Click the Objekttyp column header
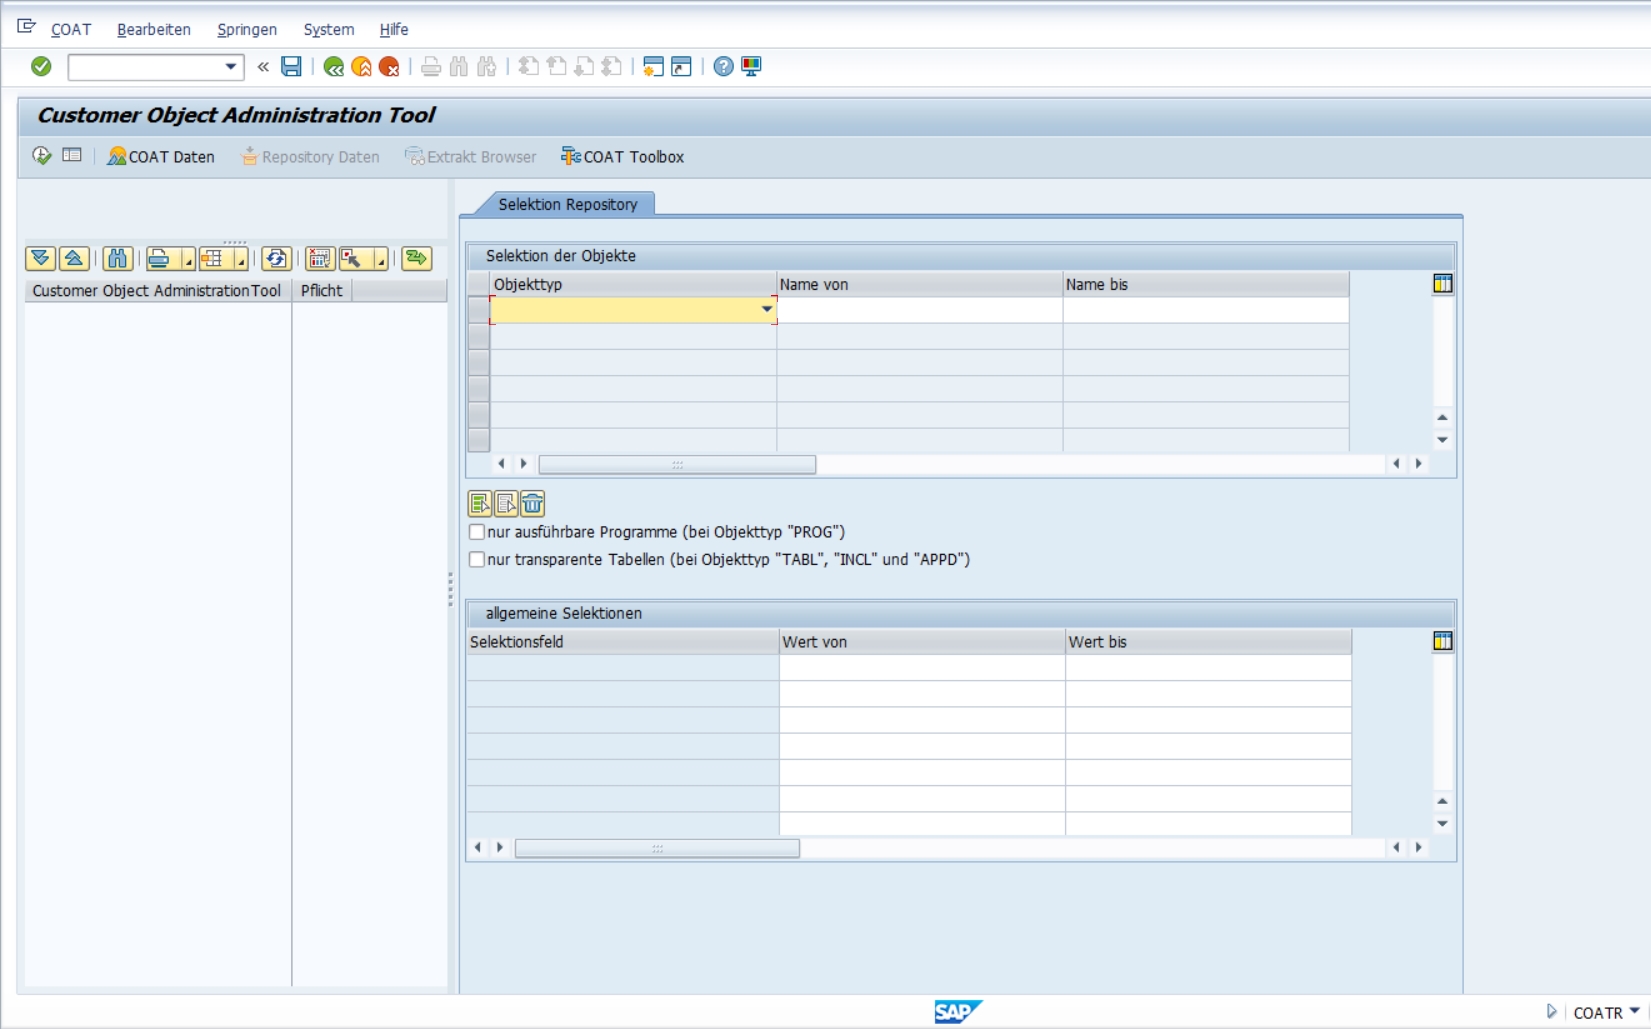The width and height of the screenshot is (1651, 1029). [x=633, y=284]
